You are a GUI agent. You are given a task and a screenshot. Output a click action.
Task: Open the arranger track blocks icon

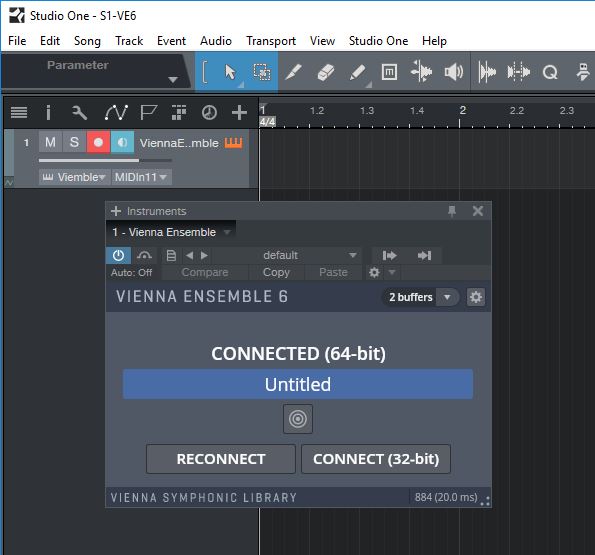click(179, 112)
